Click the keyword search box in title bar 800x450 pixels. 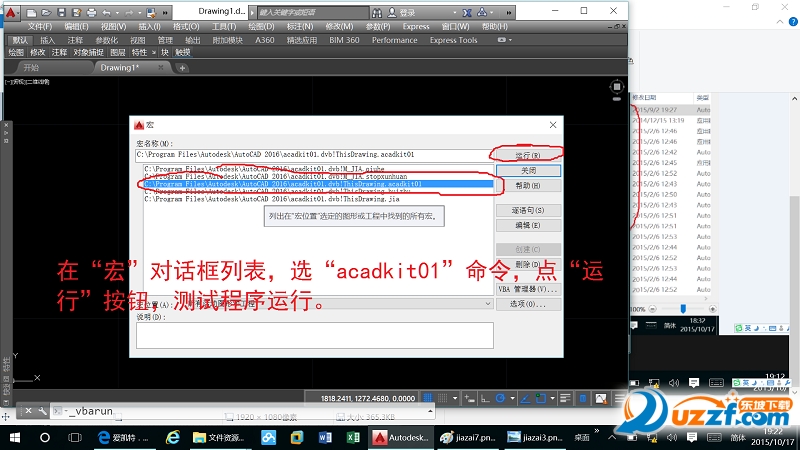pos(313,12)
